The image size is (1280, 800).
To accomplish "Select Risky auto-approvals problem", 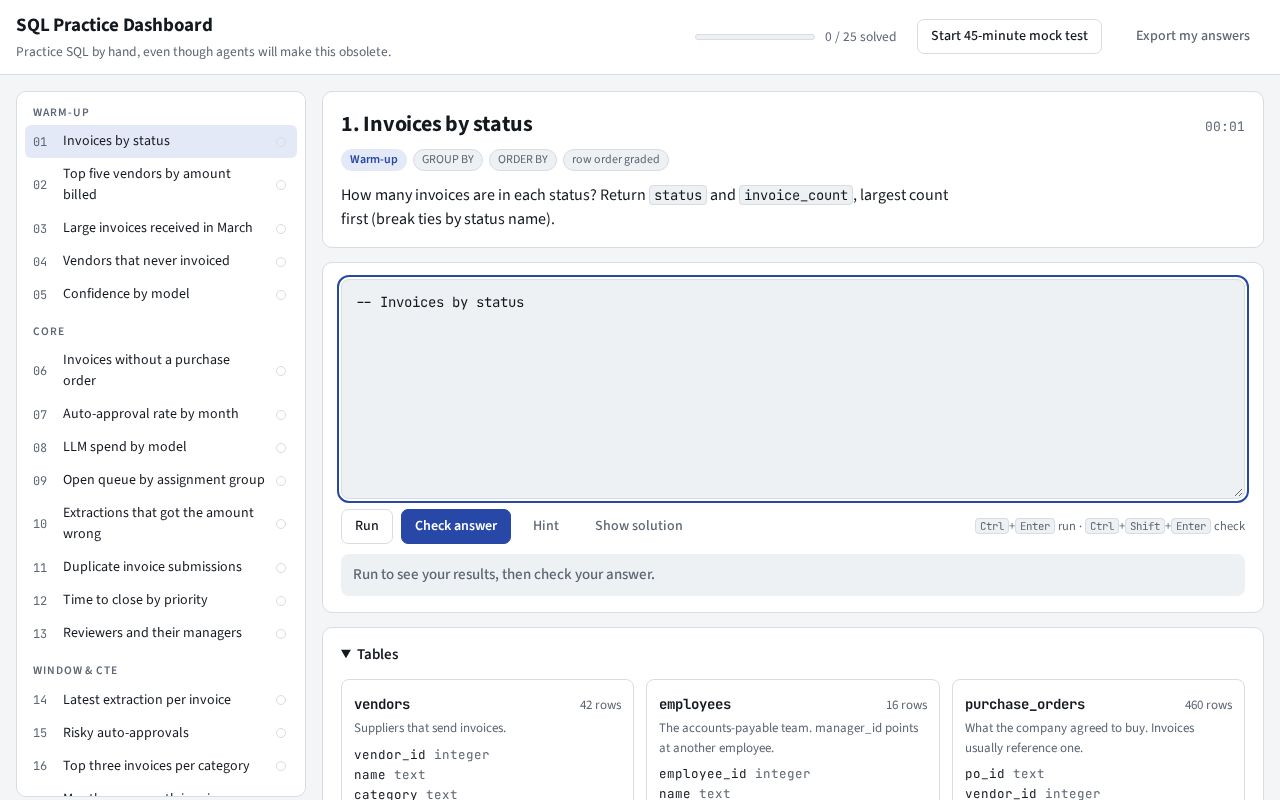I will tap(161, 733).
